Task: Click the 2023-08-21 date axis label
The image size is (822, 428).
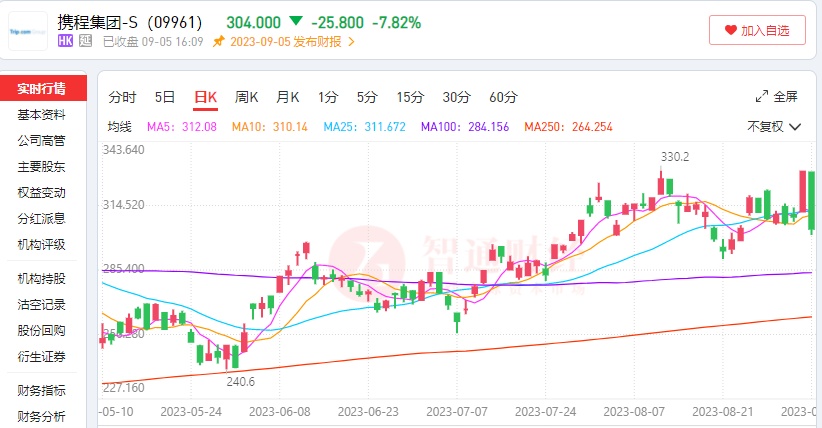Action: pyautogui.click(x=722, y=412)
